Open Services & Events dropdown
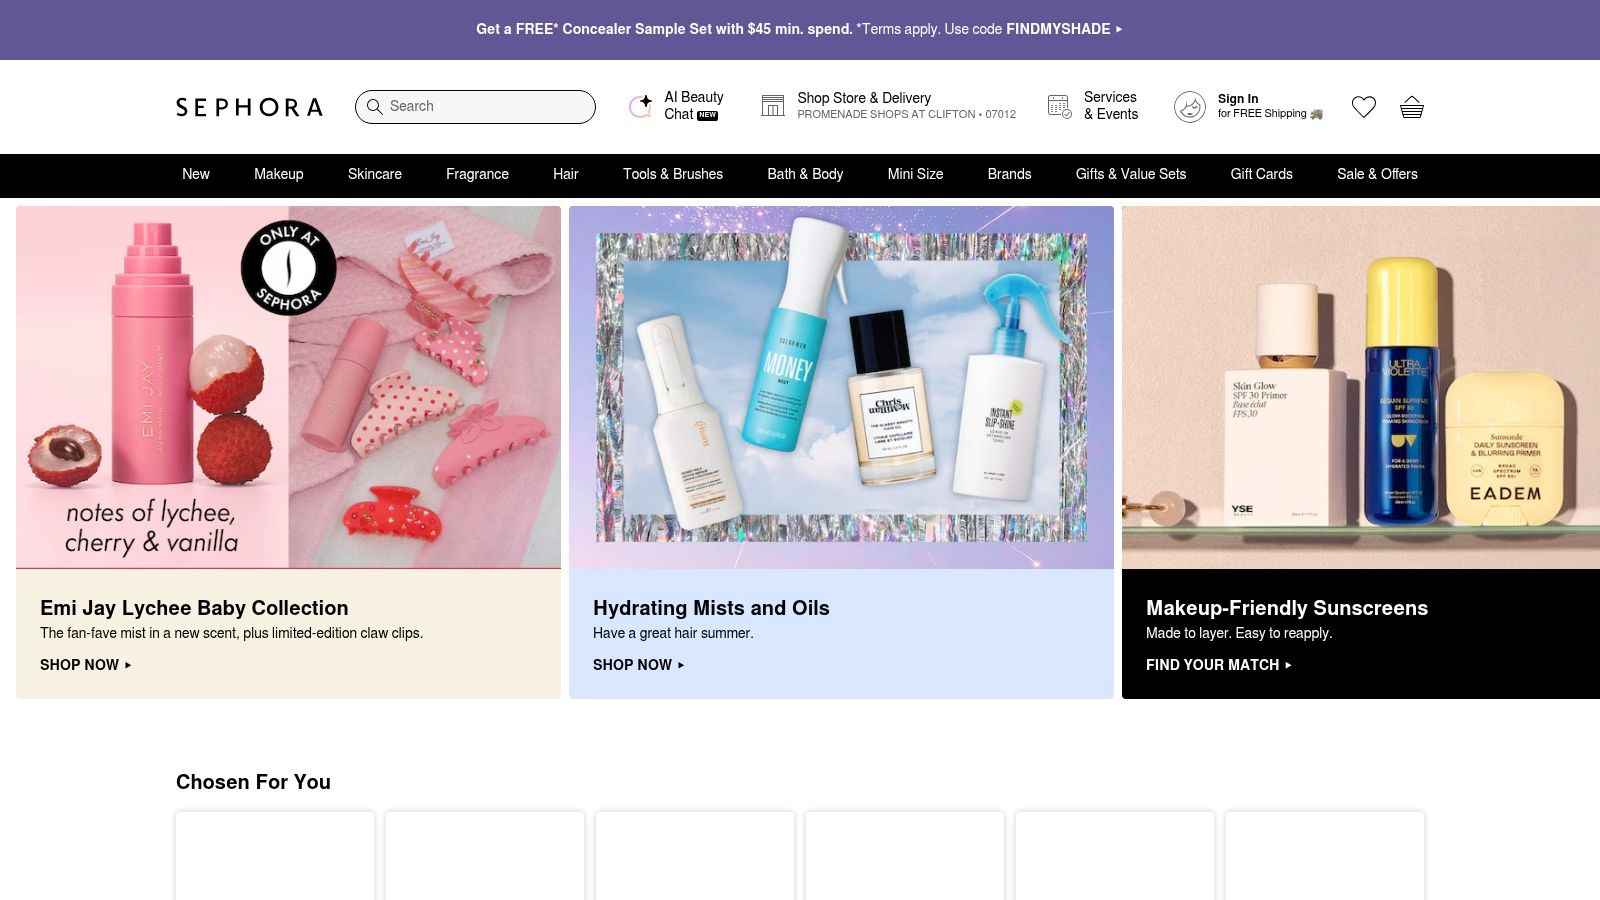This screenshot has height=900, width=1600. pyautogui.click(x=1093, y=106)
